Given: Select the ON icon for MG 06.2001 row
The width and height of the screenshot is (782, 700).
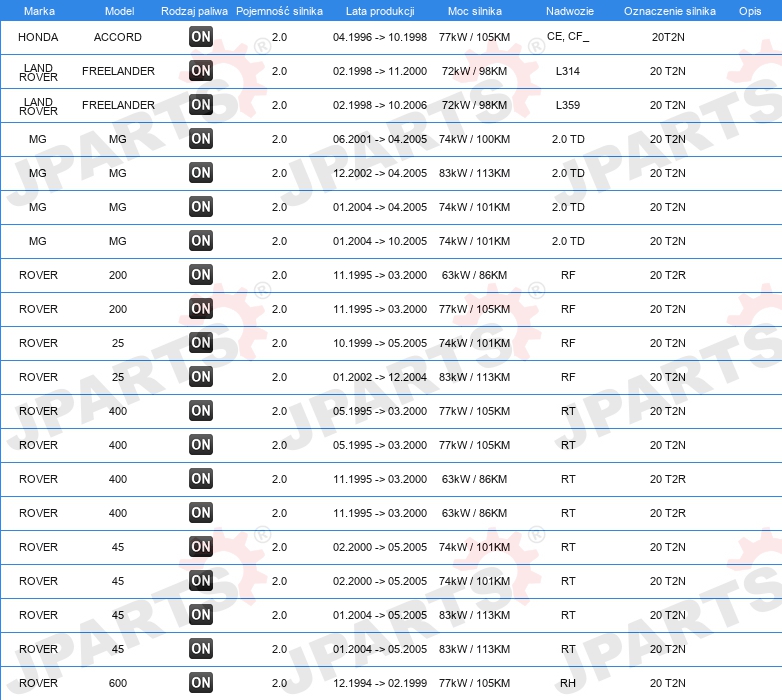Looking at the screenshot, I should coord(201,139).
